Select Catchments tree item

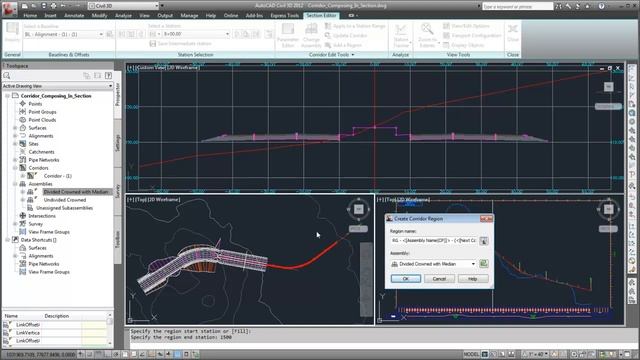click(41, 152)
